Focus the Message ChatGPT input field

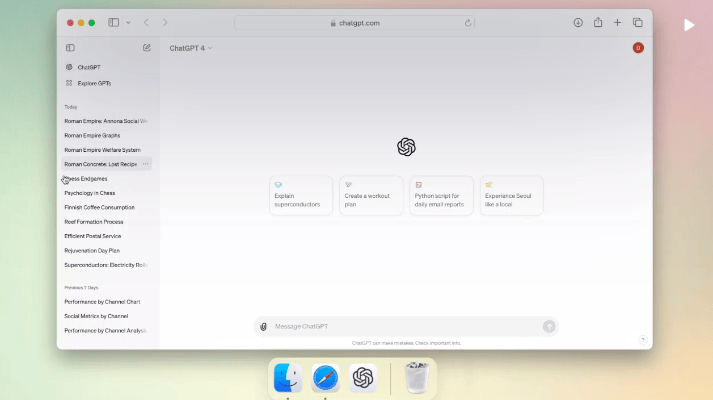pyautogui.click(x=405, y=326)
